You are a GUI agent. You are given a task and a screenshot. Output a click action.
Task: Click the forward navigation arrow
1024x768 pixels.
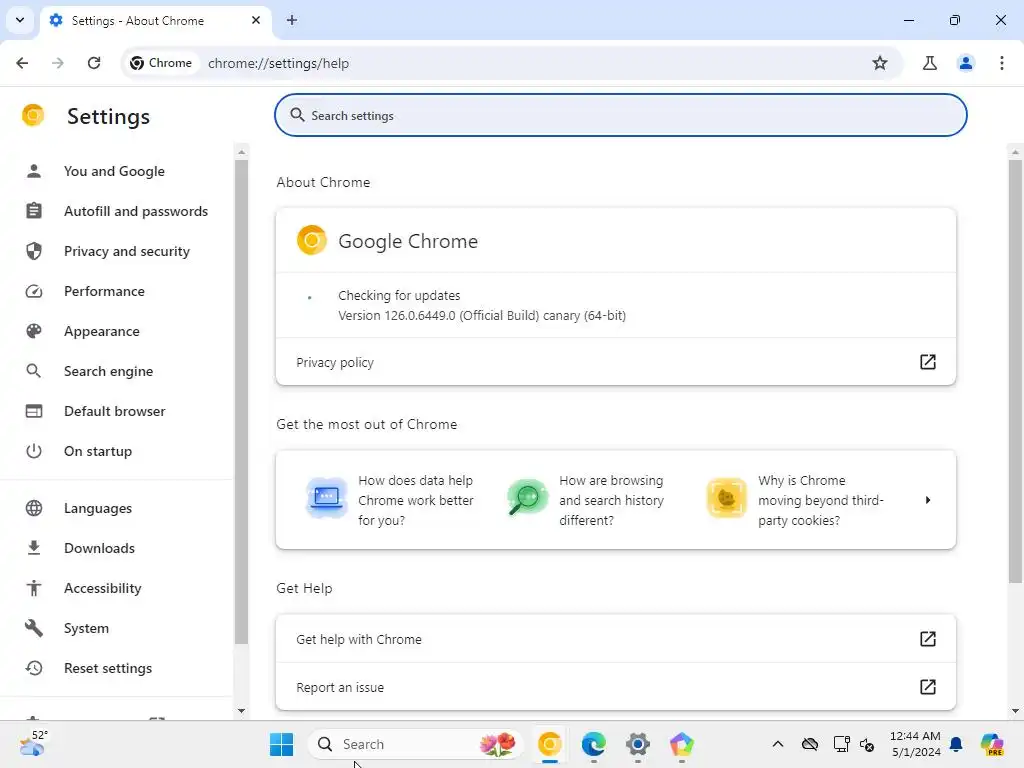click(x=58, y=63)
